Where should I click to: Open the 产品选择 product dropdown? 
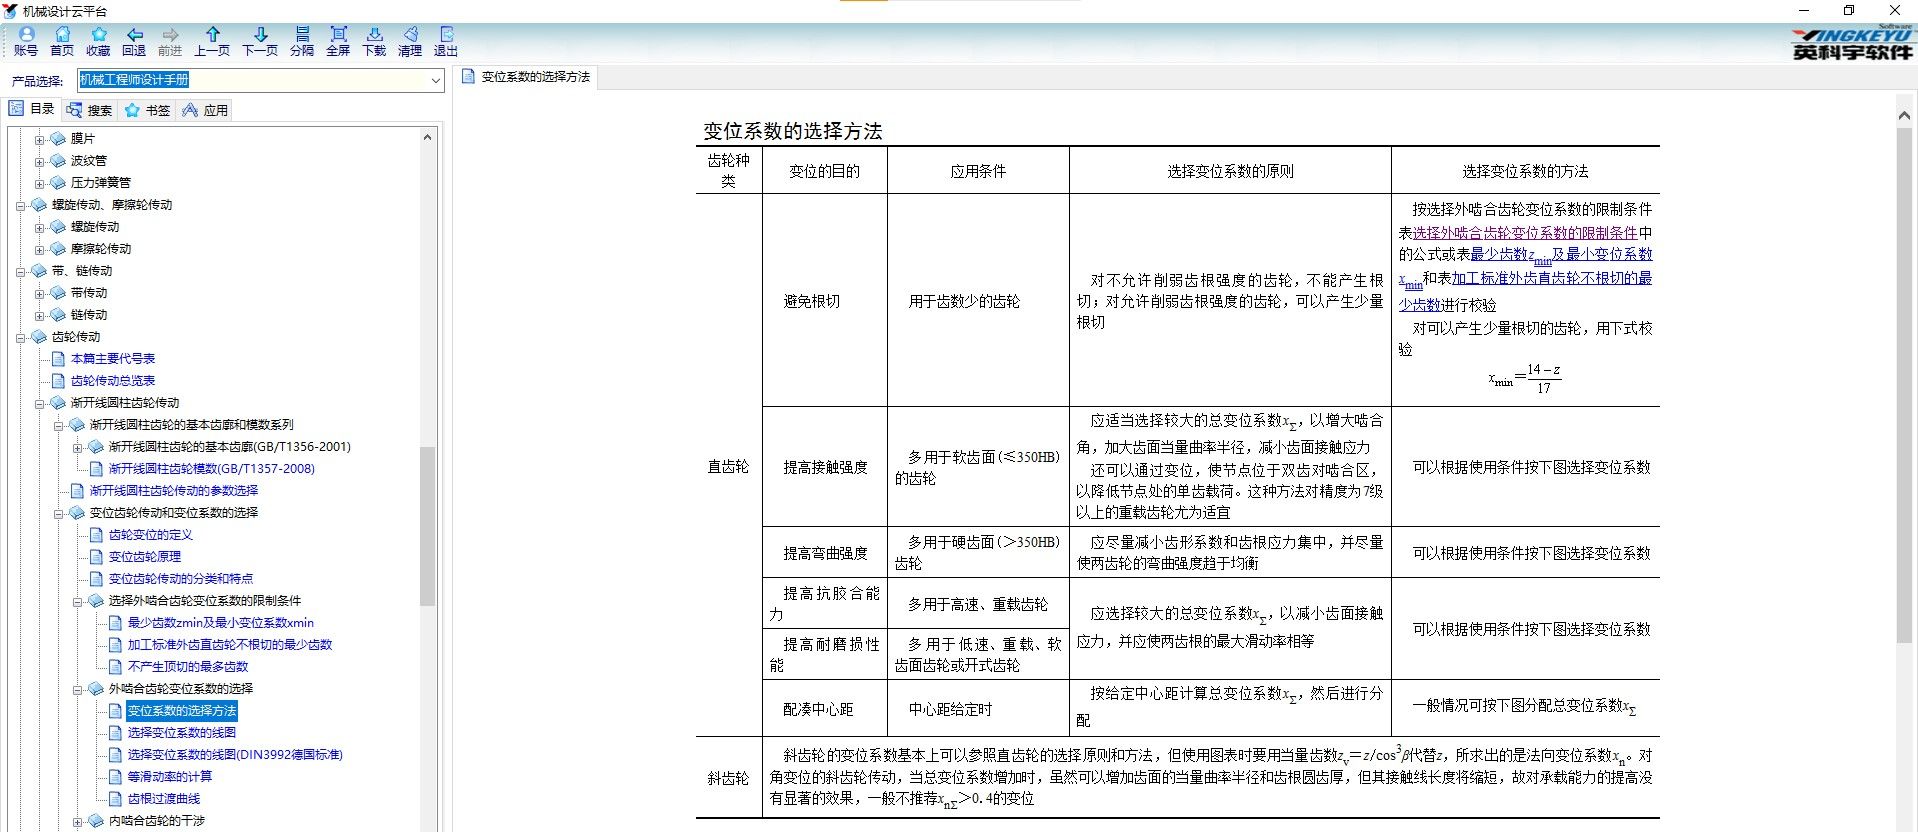[x=436, y=80]
